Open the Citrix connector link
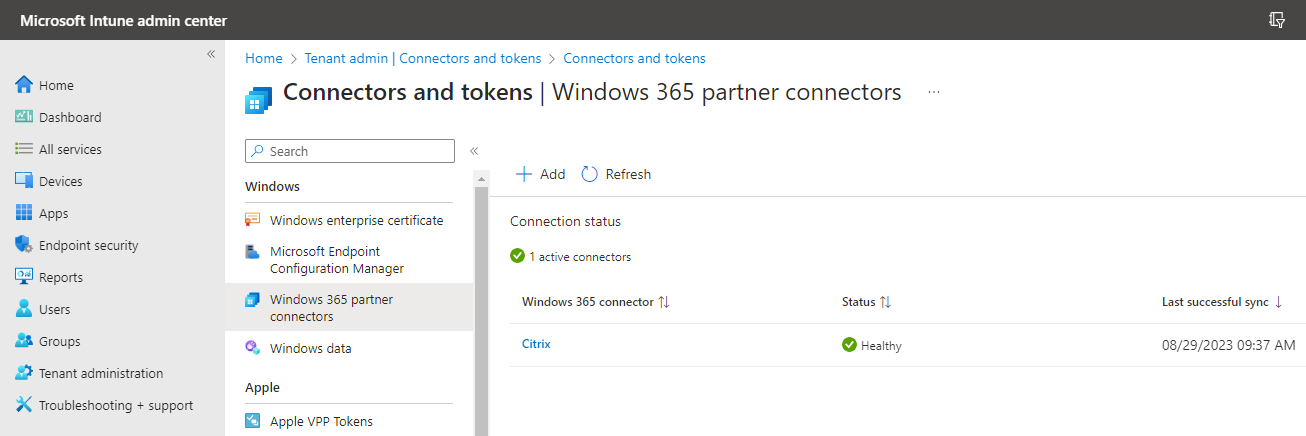Screen dimensions: 1306x436 coord(536,344)
